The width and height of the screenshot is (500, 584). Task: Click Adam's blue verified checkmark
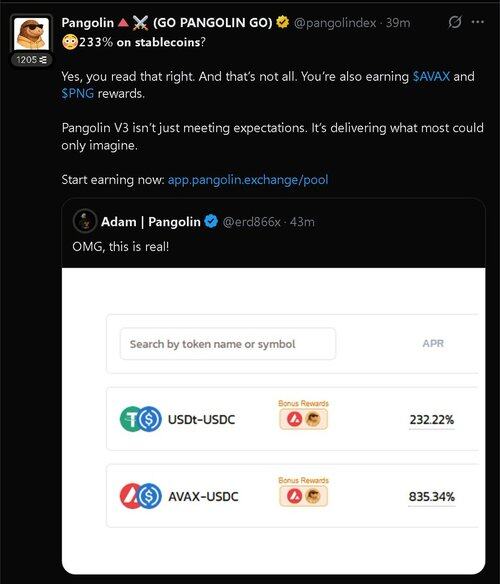pos(211,222)
